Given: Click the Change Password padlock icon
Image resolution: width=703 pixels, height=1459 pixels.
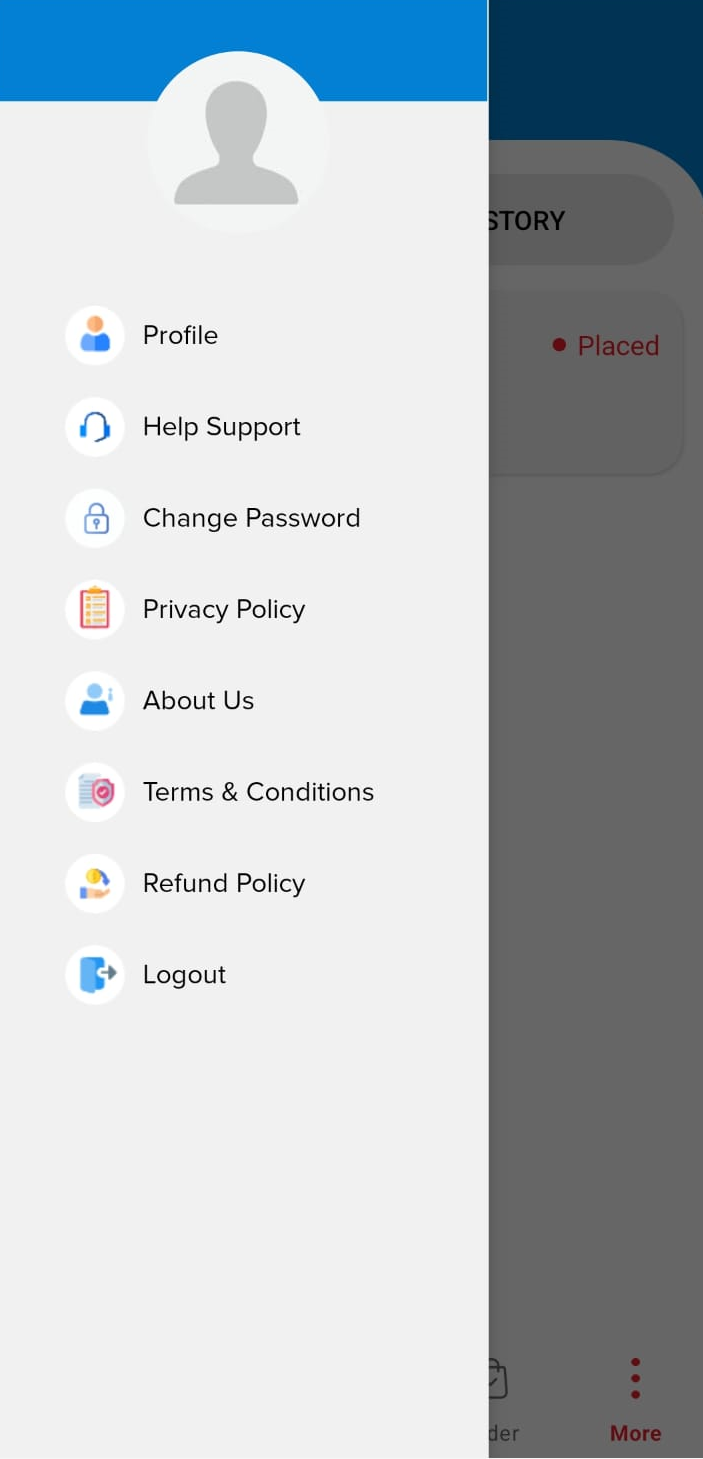Looking at the screenshot, I should pyautogui.click(x=95, y=518).
